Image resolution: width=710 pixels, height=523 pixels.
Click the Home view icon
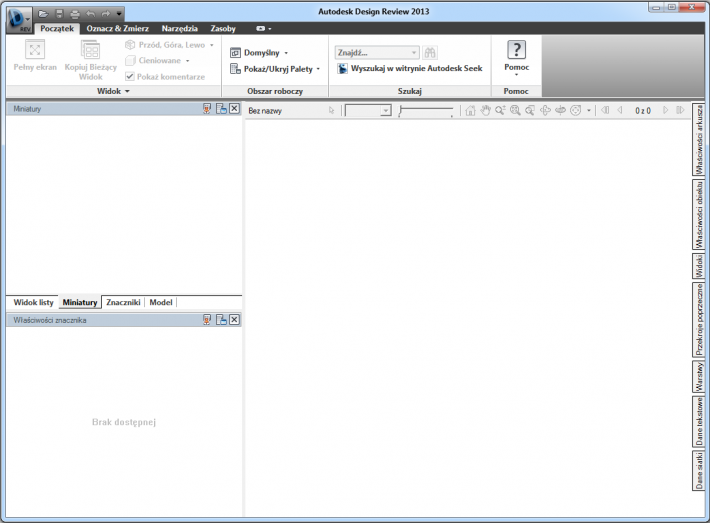pyautogui.click(x=470, y=110)
